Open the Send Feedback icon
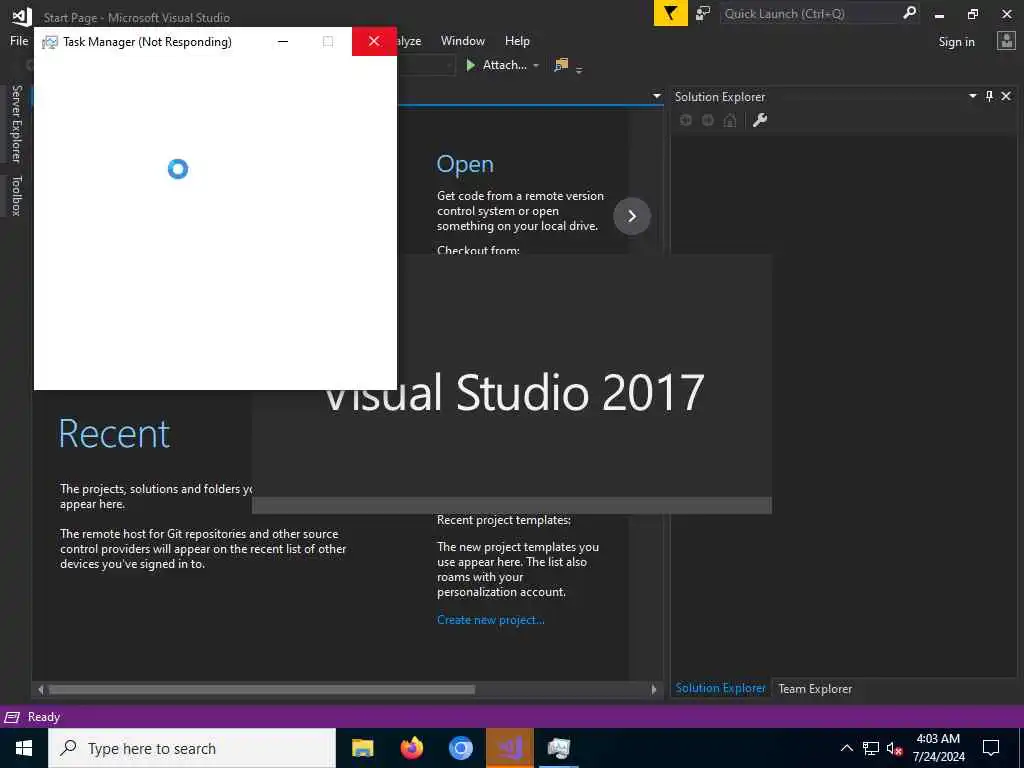 (x=703, y=13)
